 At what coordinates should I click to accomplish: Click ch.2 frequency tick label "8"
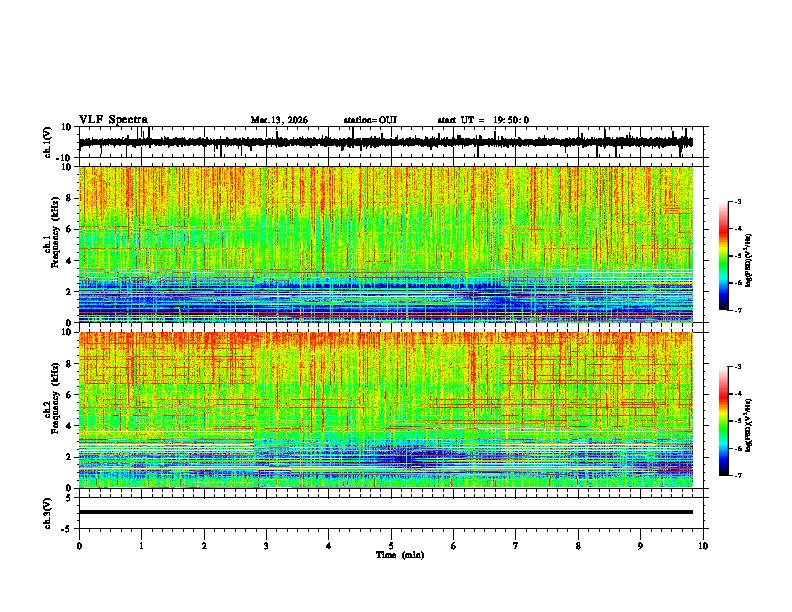coord(69,364)
